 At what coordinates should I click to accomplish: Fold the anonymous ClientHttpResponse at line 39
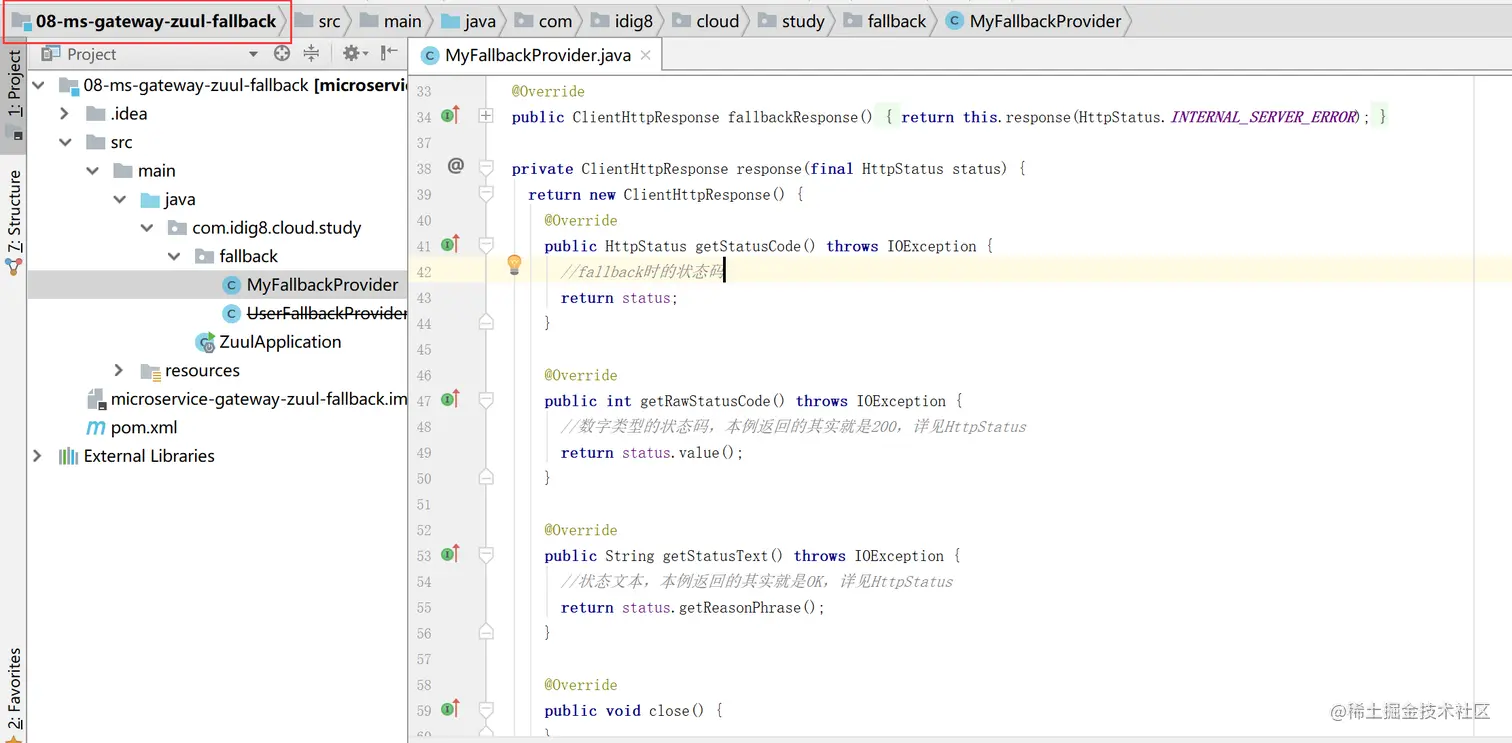(486, 193)
